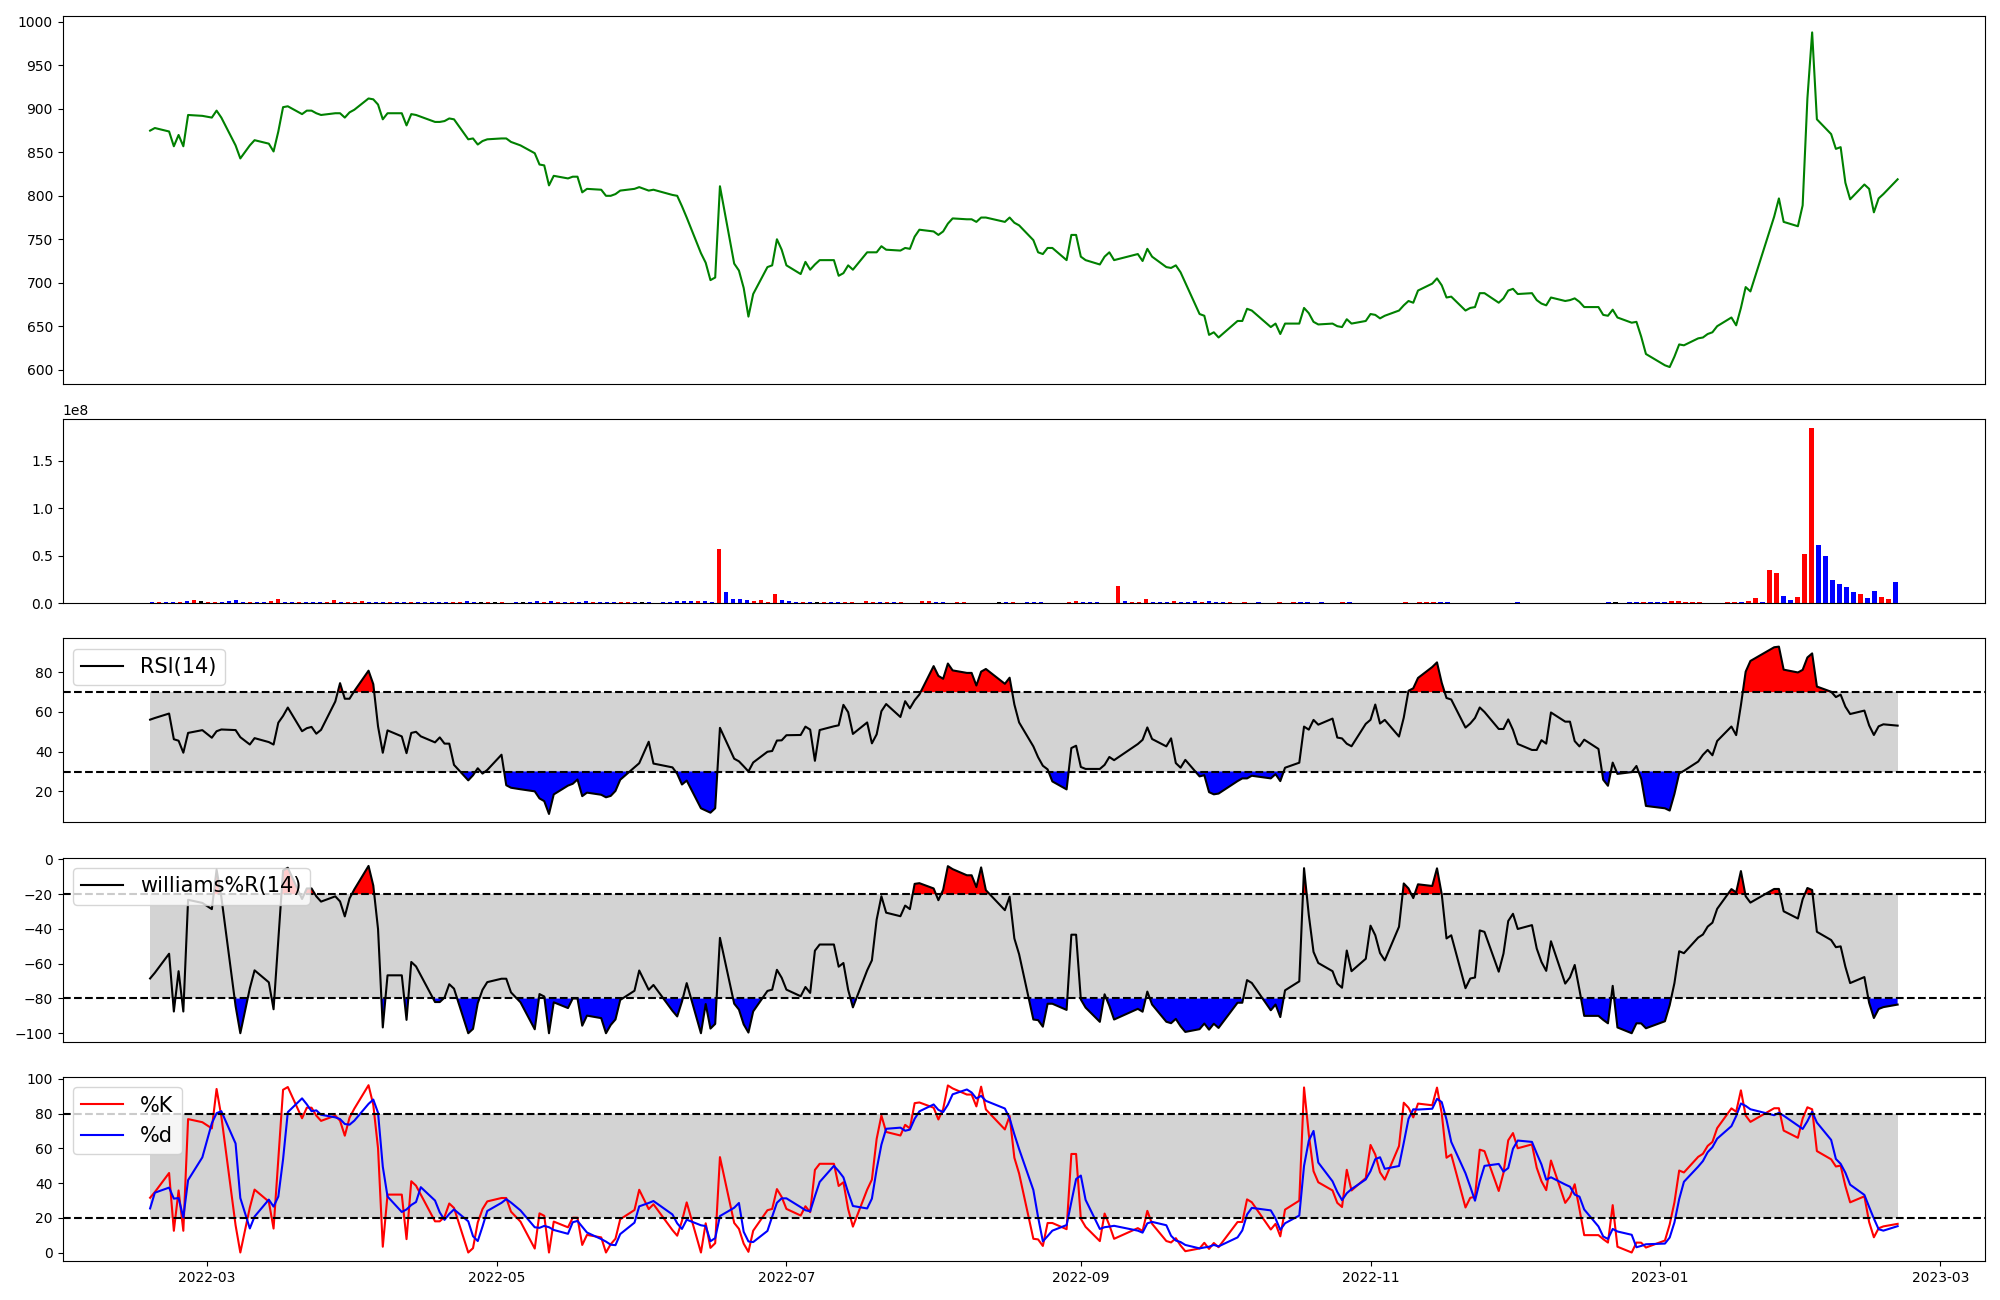2000x1300 pixels.
Task: Click the red %K line swatch in legend
Action: tap(101, 1105)
